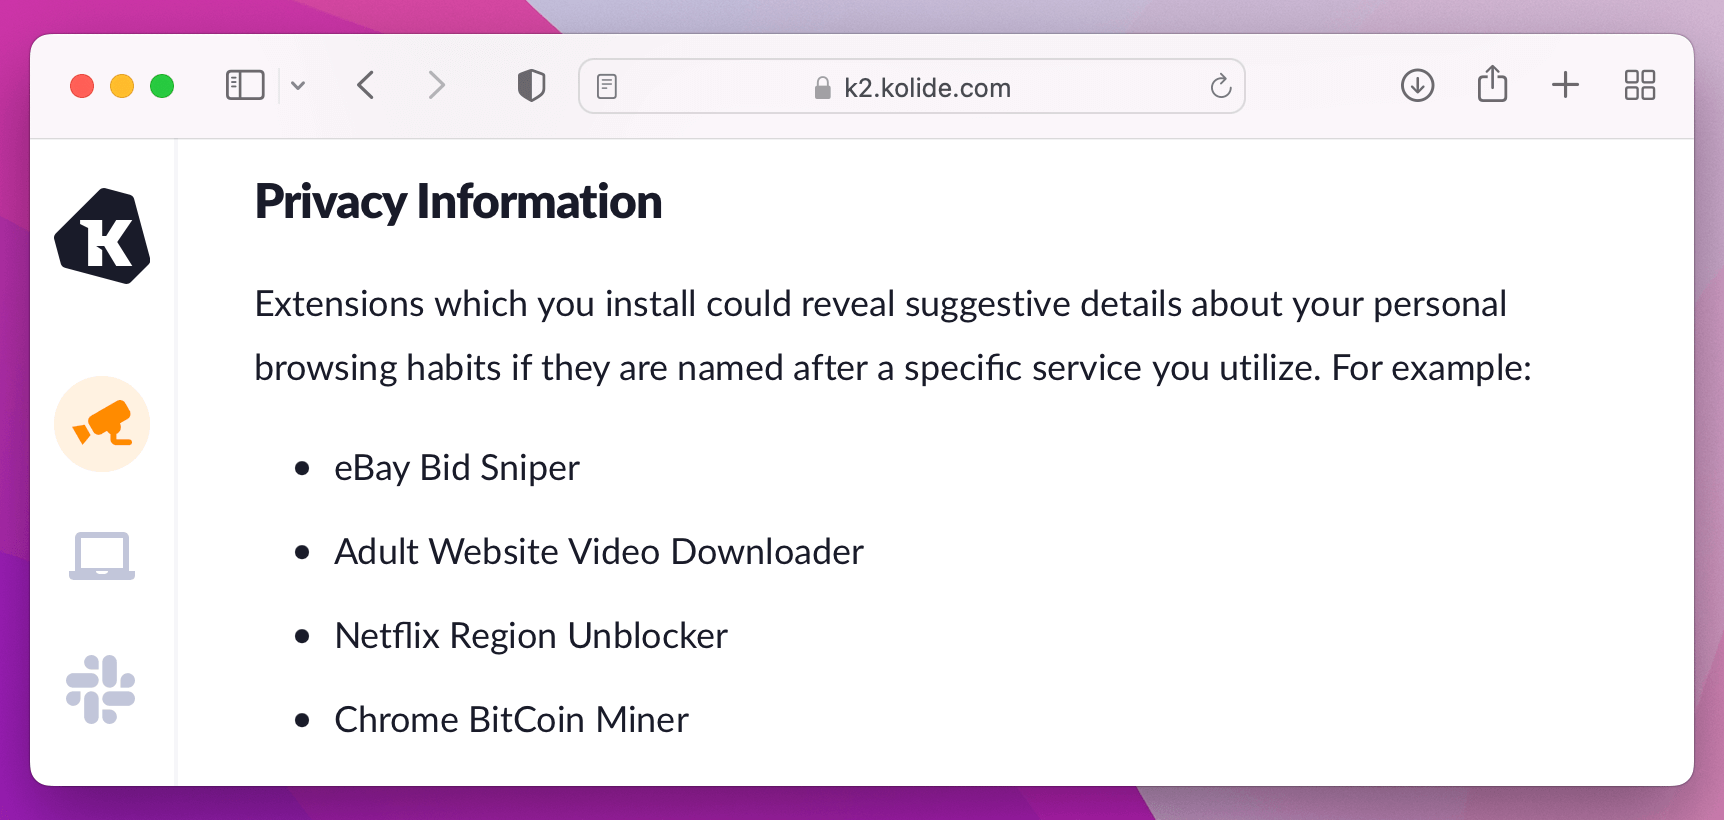
Task: Click the lock icon beside k2.kolide.com
Action: pyautogui.click(x=822, y=87)
